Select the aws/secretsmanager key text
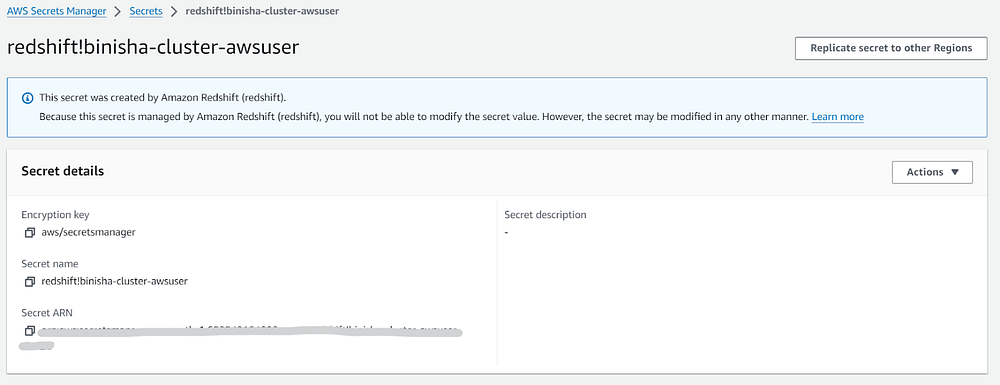Image resolution: width=1000 pixels, height=385 pixels. pyautogui.click(x=89, y=233)
